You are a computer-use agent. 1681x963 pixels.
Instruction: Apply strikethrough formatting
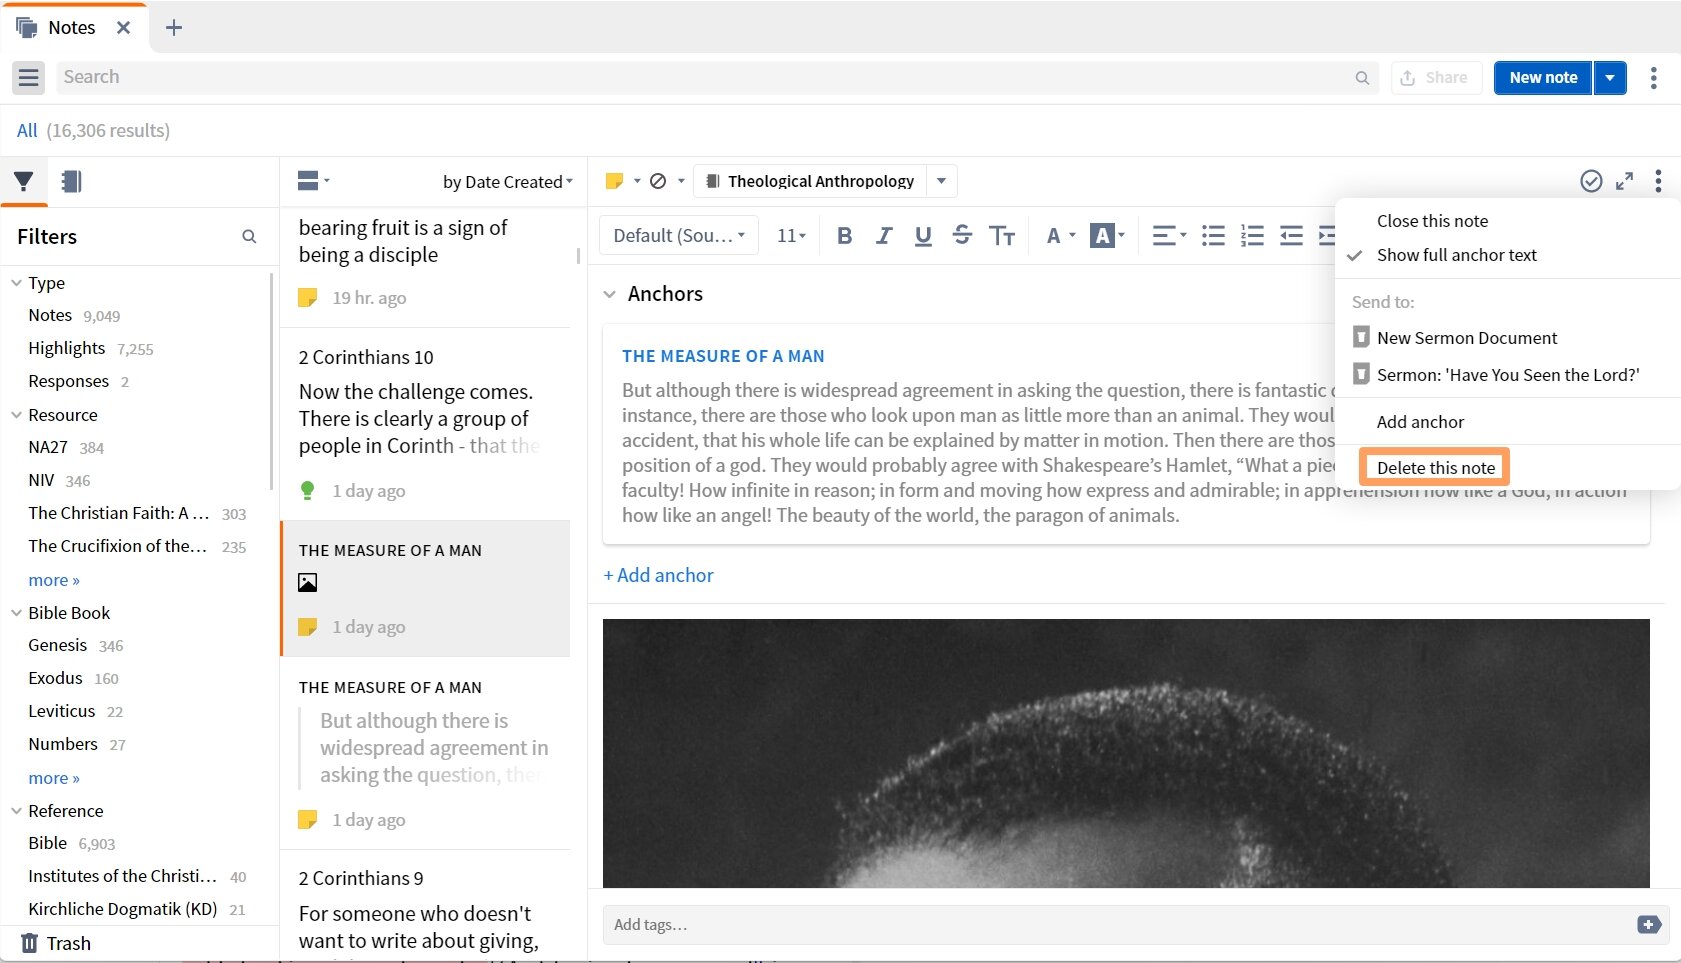[962, 236]
